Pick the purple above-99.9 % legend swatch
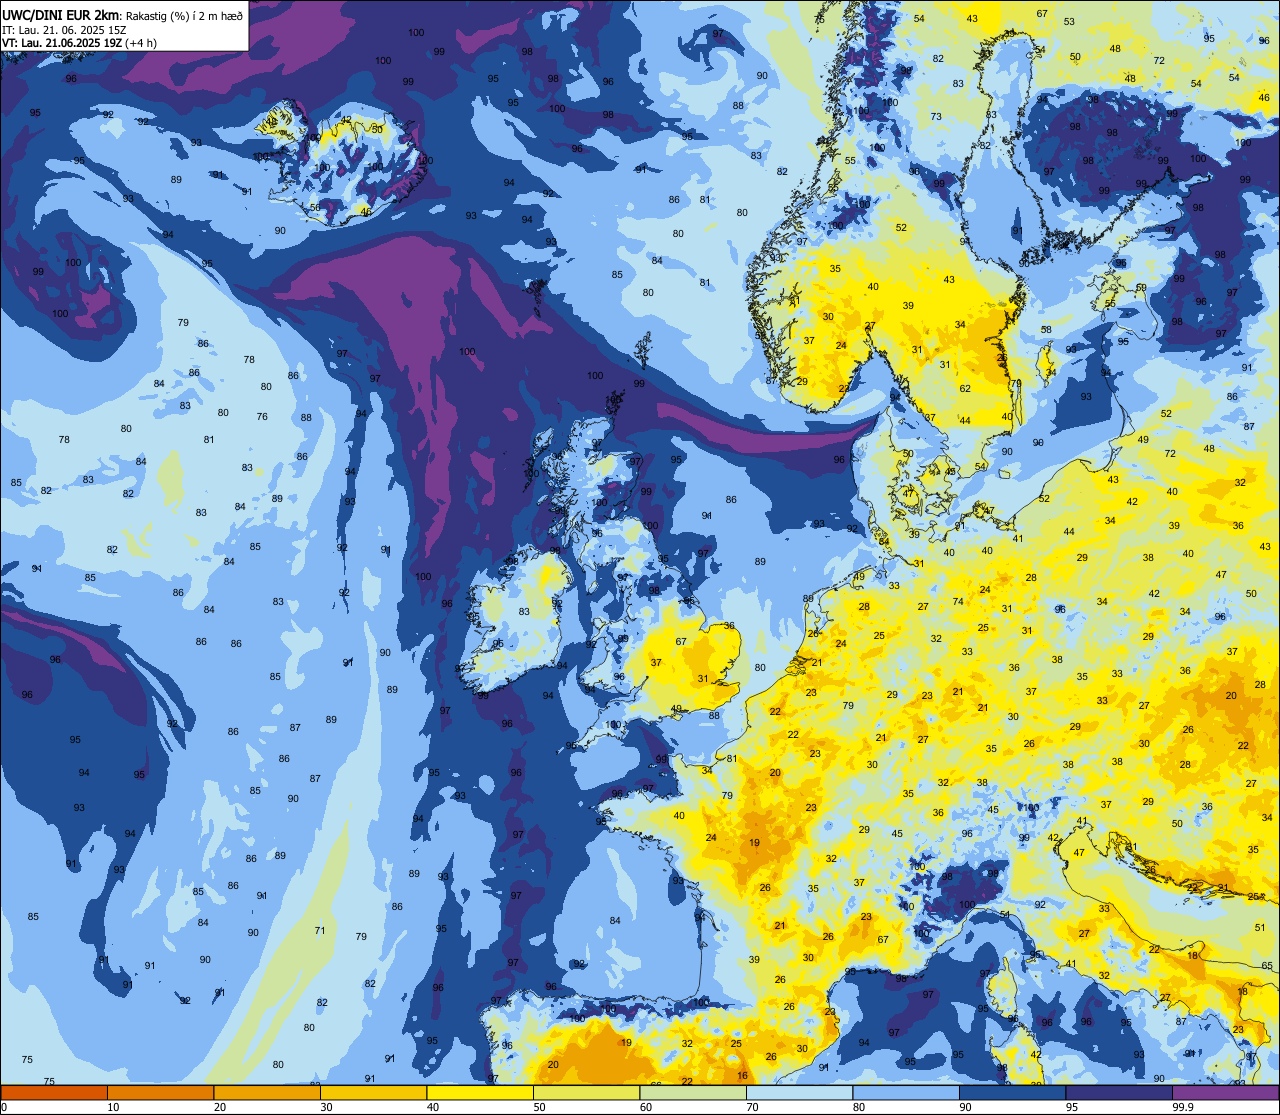Screen dimensions: 1280x1115 coord(1225,1092)
